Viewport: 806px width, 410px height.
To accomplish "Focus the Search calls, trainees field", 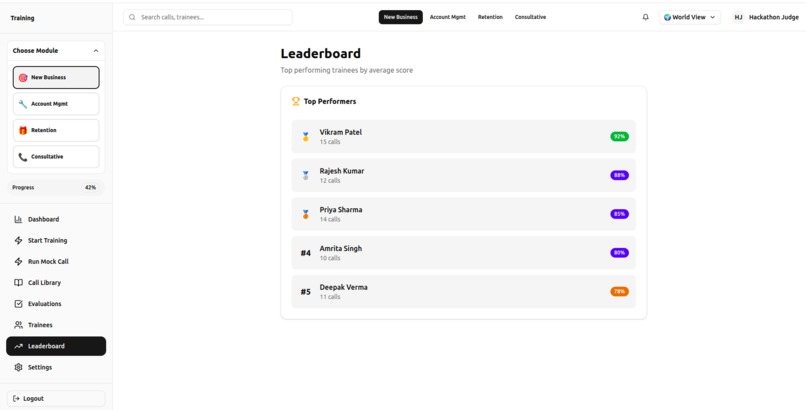I will pyautogui.click(x=208, y=17).
